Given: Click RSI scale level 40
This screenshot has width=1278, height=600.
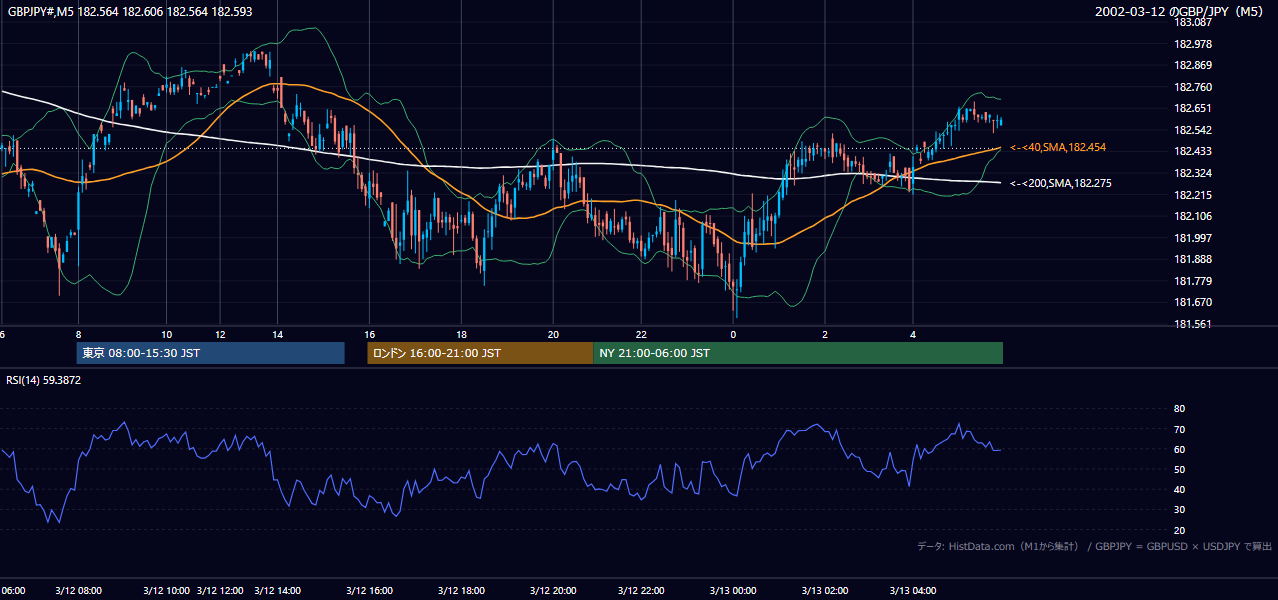Looking at the screenshot, I should coord(1179,489).
